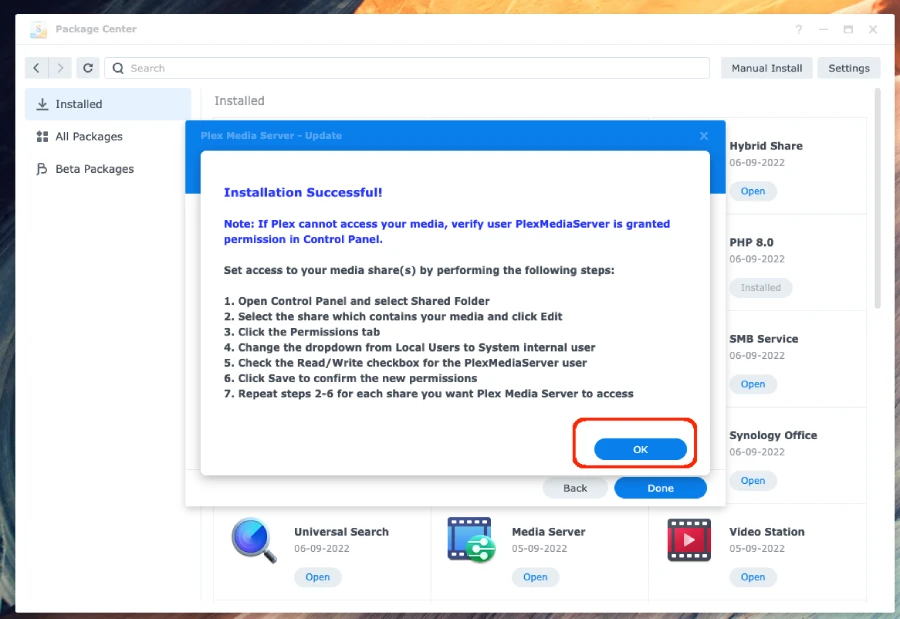The image size is (900, 619).
Task: Click the SMB Service package title
Action: pyautogui.click(x=763, y=339)
